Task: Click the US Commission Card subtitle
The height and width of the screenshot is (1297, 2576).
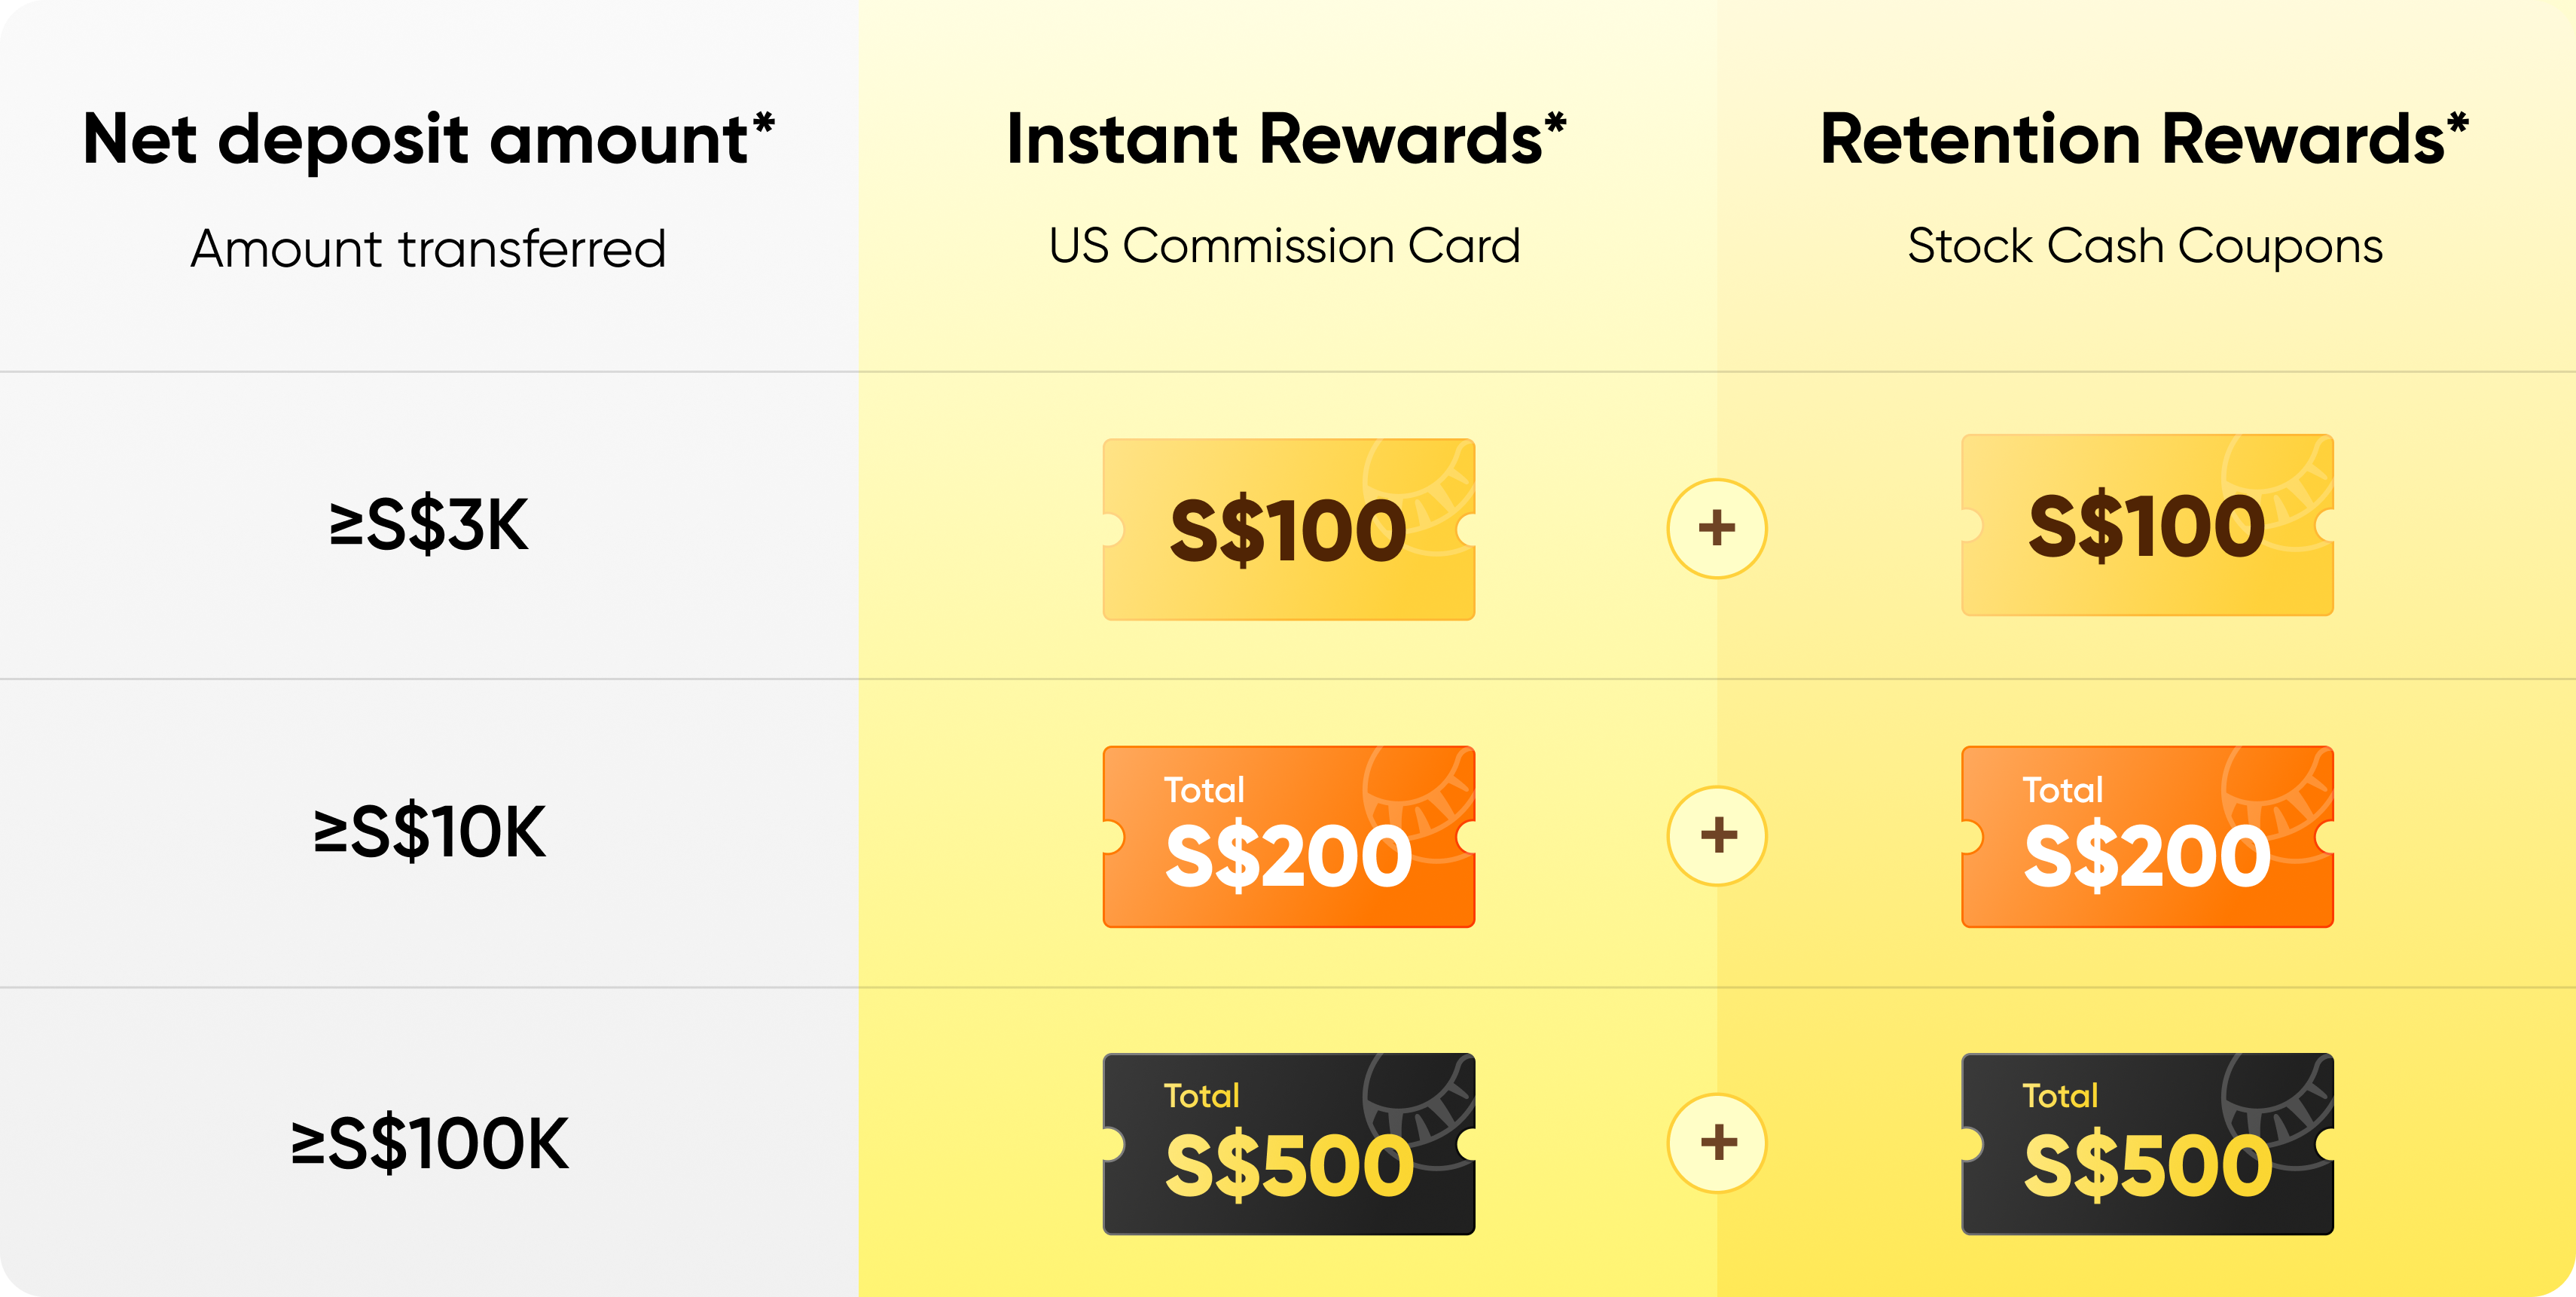Action: coord(1285,246)
